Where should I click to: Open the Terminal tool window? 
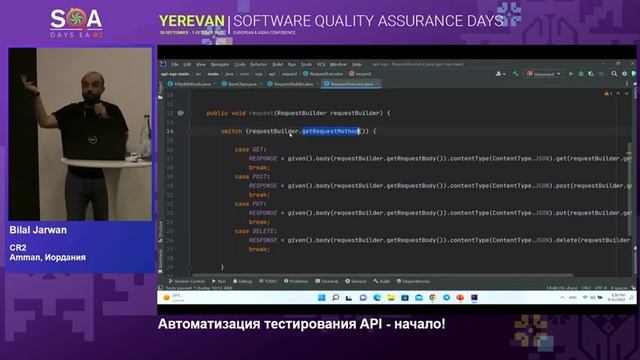[327, 281]
